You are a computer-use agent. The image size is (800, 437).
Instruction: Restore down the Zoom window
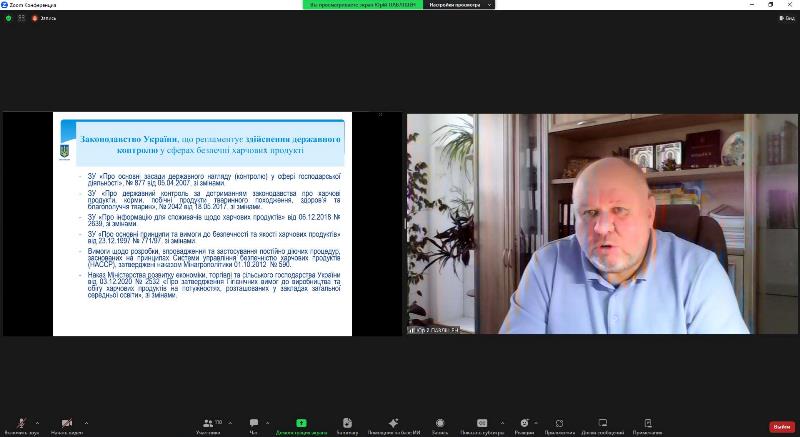point(770,5)
